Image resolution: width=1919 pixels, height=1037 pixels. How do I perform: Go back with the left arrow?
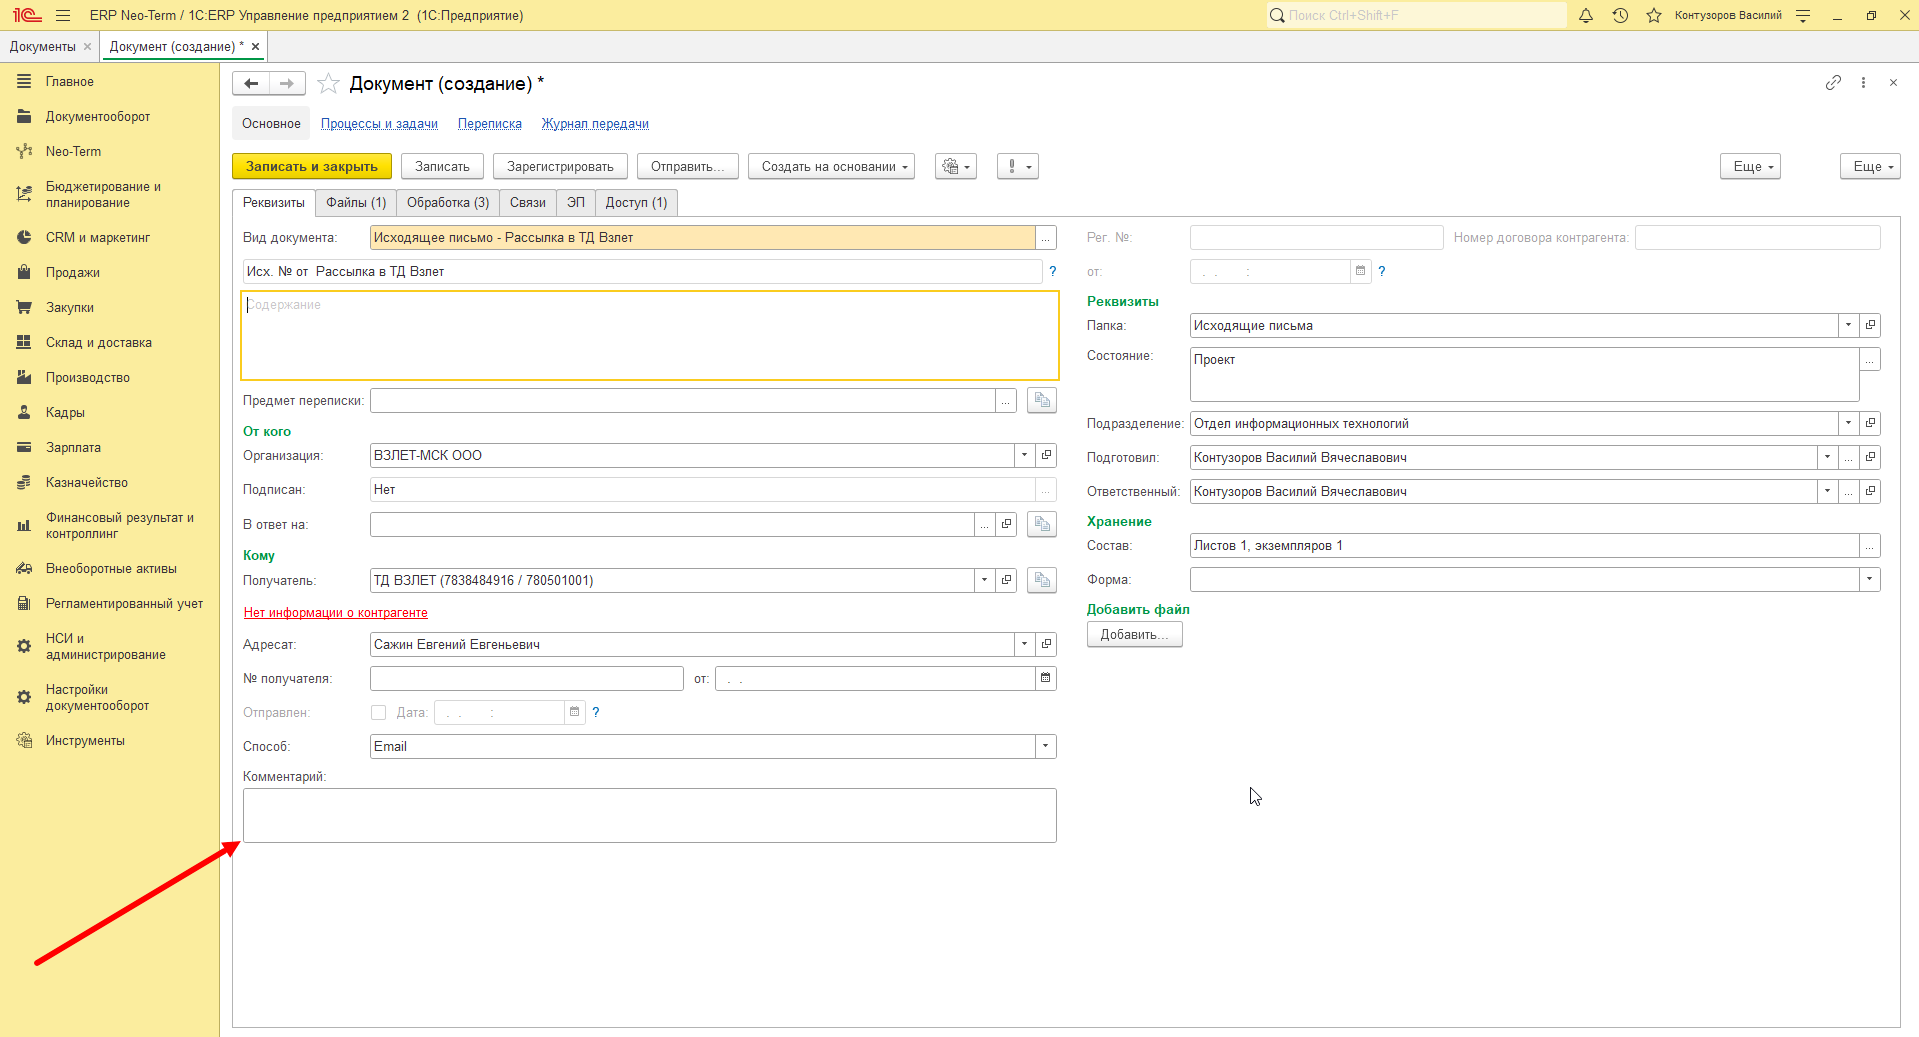click(x=251, y=83)
